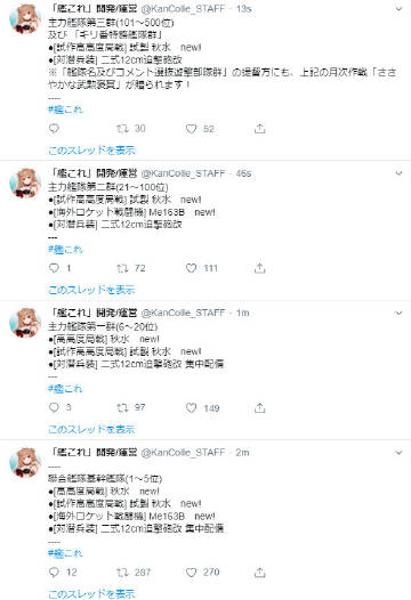Share the 46s tweet
The width and height of the screenshot is (411, 600).
tap(260, 268)
